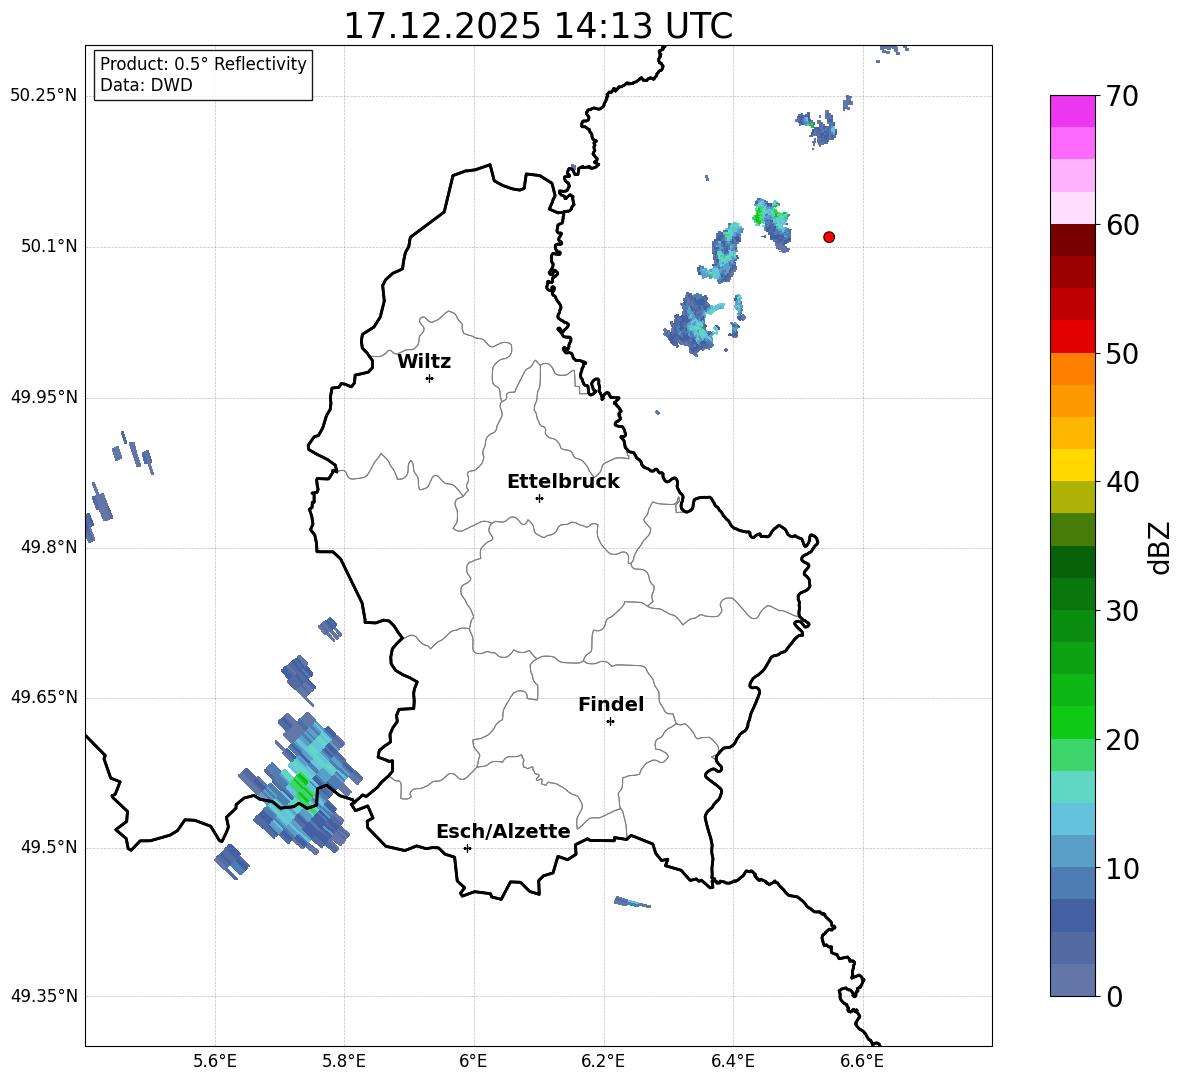Click the yellow 40 dBZ colorbar segment

coord(1072,465)
